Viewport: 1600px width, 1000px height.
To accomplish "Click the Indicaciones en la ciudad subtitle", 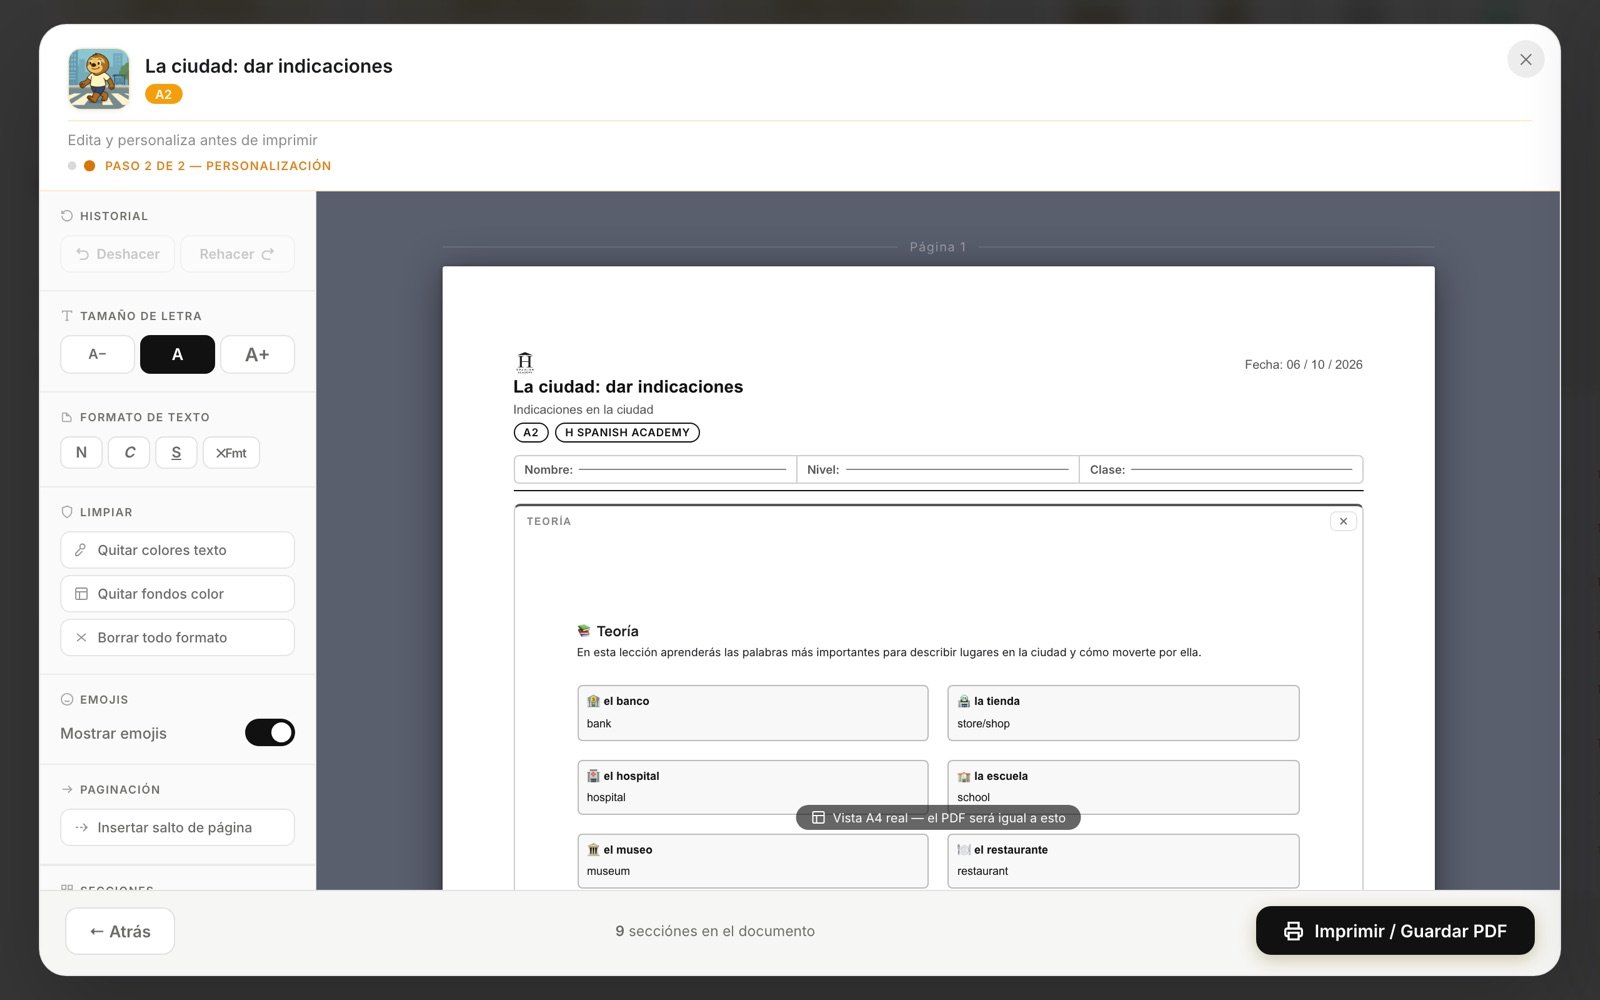I will [583, 410].
